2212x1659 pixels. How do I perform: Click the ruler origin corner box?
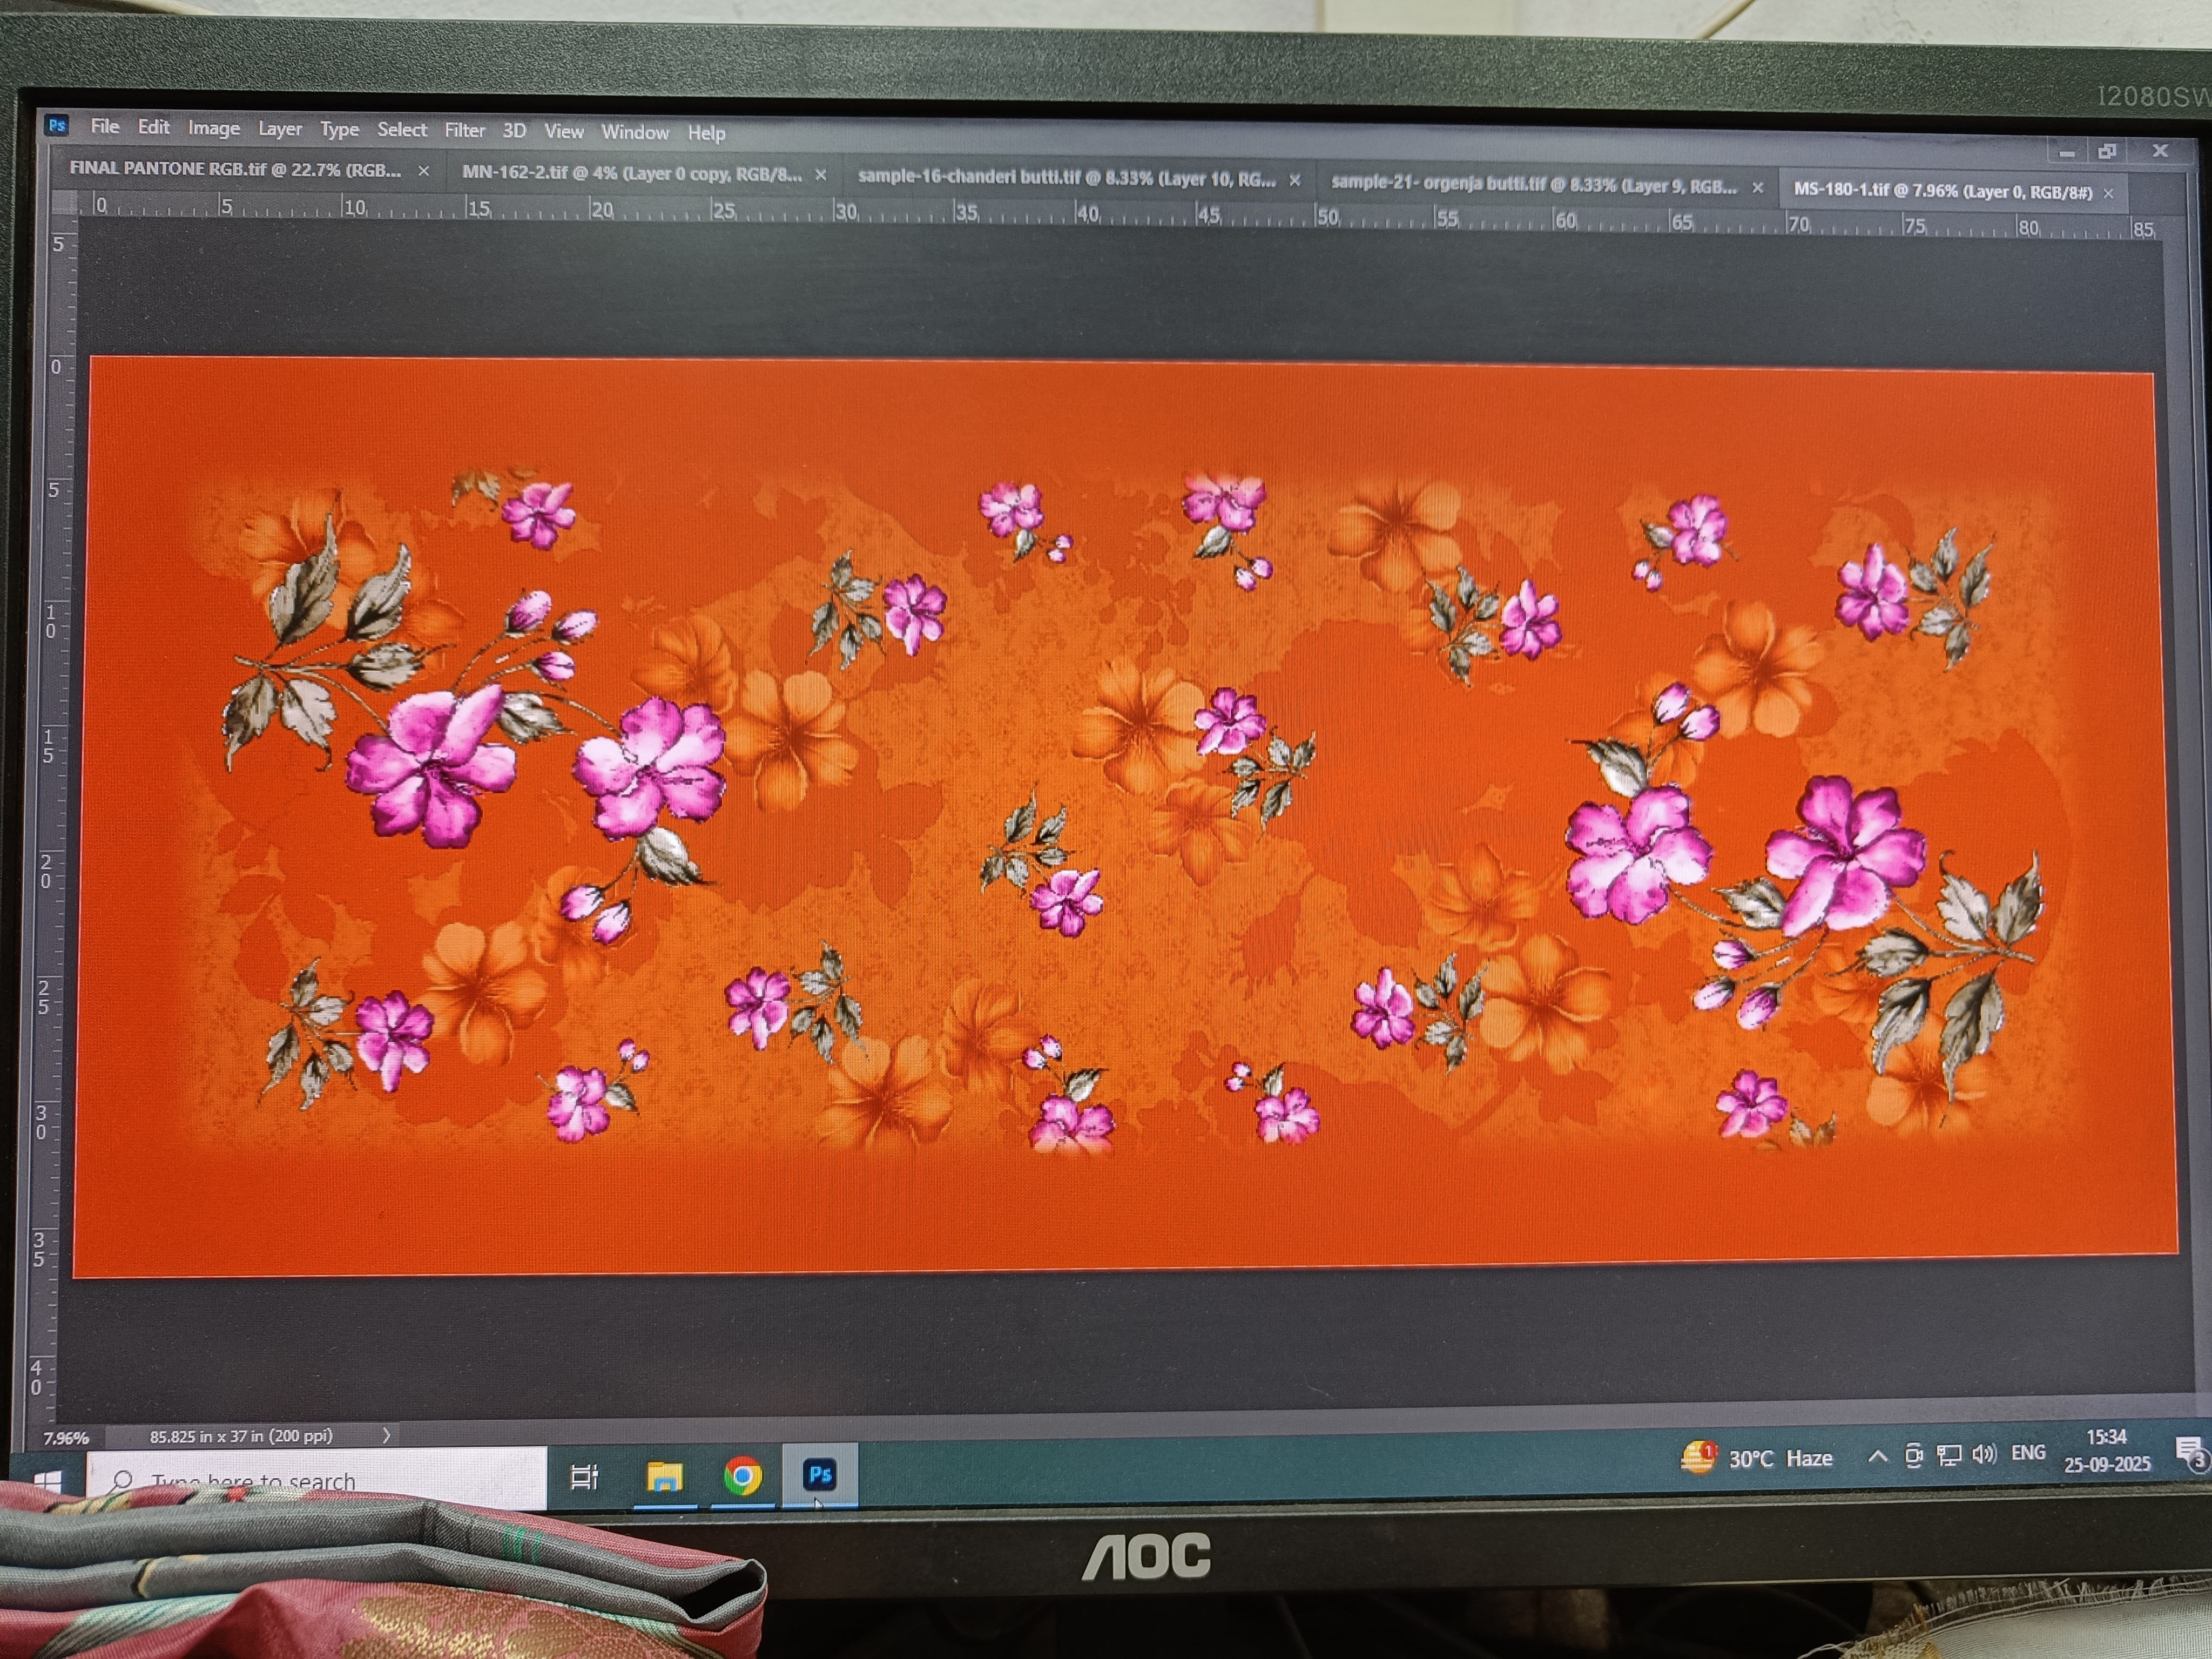(64, 203)
